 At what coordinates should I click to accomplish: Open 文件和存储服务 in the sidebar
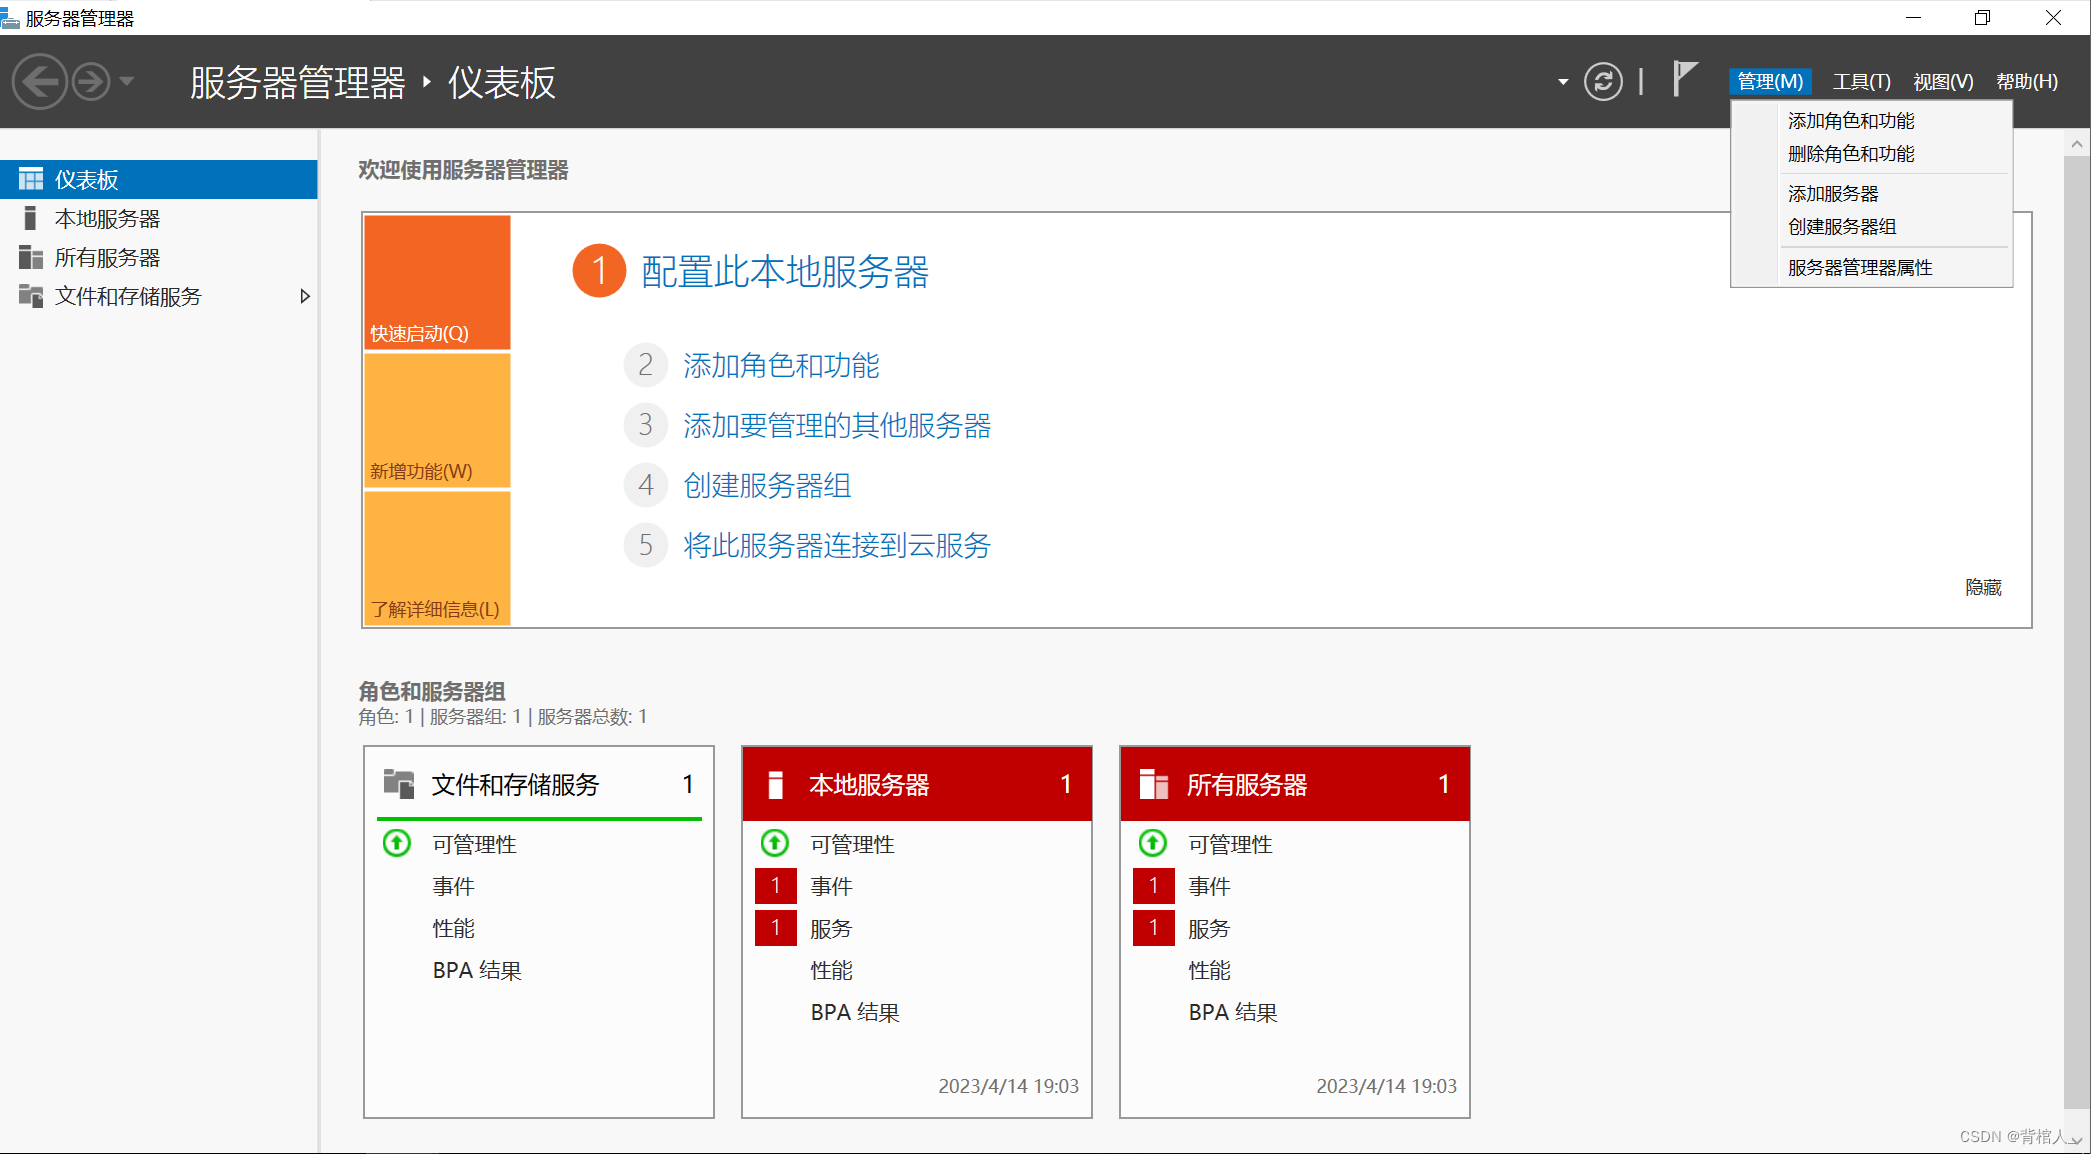(159, 297)
